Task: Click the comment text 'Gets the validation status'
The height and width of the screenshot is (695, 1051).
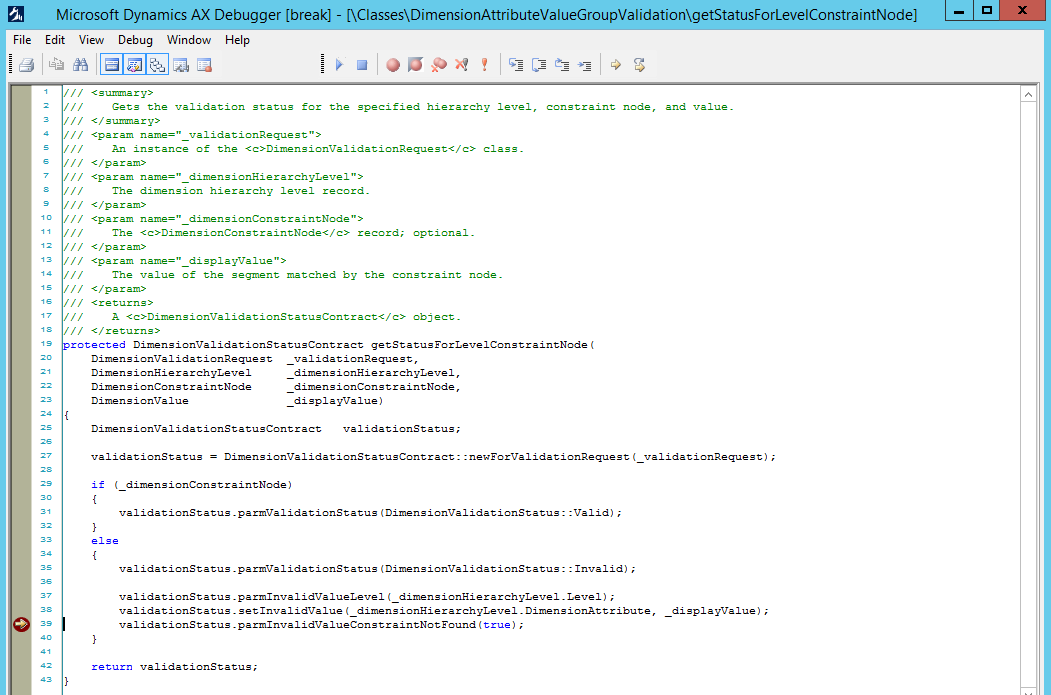Action: pyautogui.click(x=202, y=107)
